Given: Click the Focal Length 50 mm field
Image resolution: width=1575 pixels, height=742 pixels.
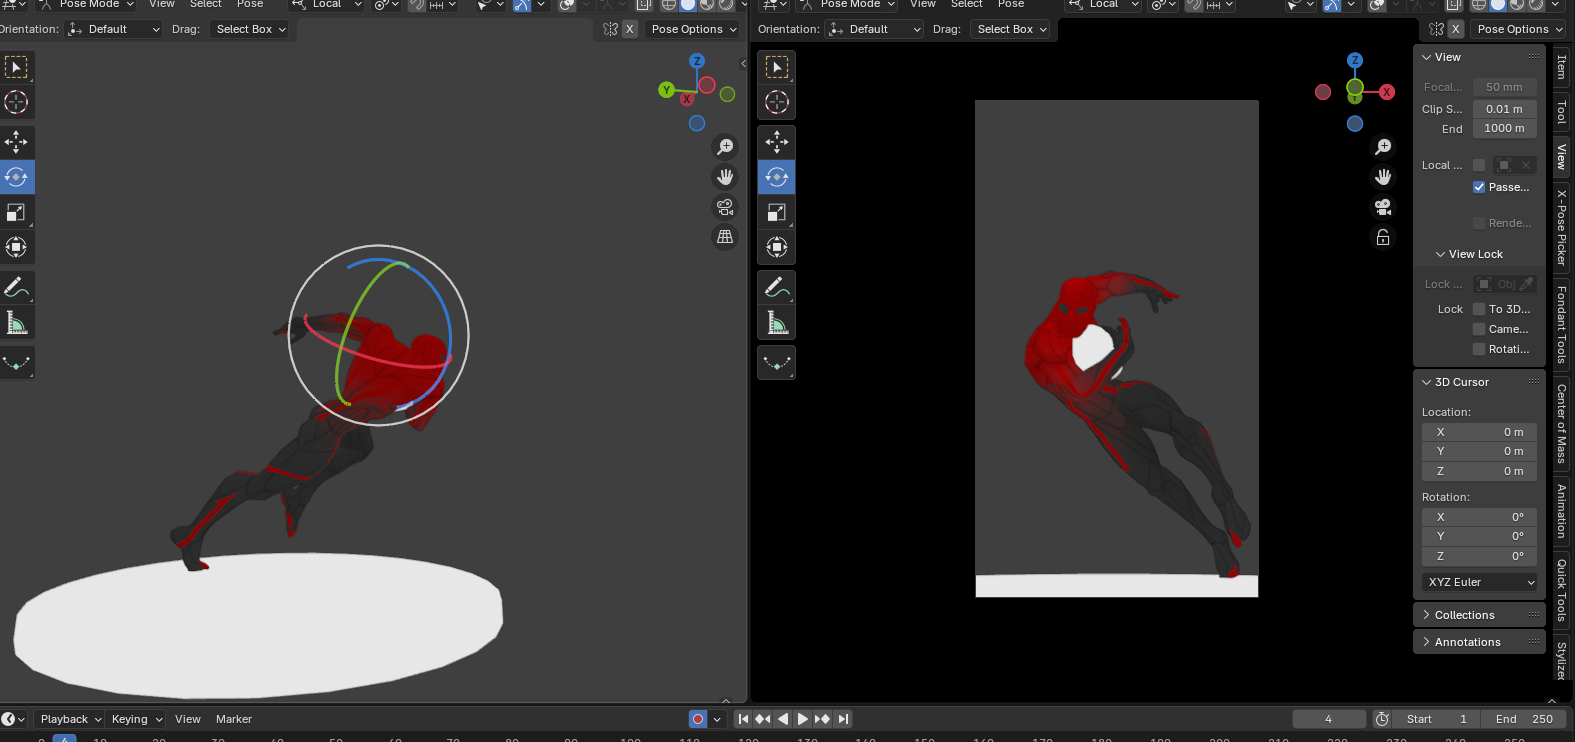Looking at the screenshot, I should click(1504, 87).
